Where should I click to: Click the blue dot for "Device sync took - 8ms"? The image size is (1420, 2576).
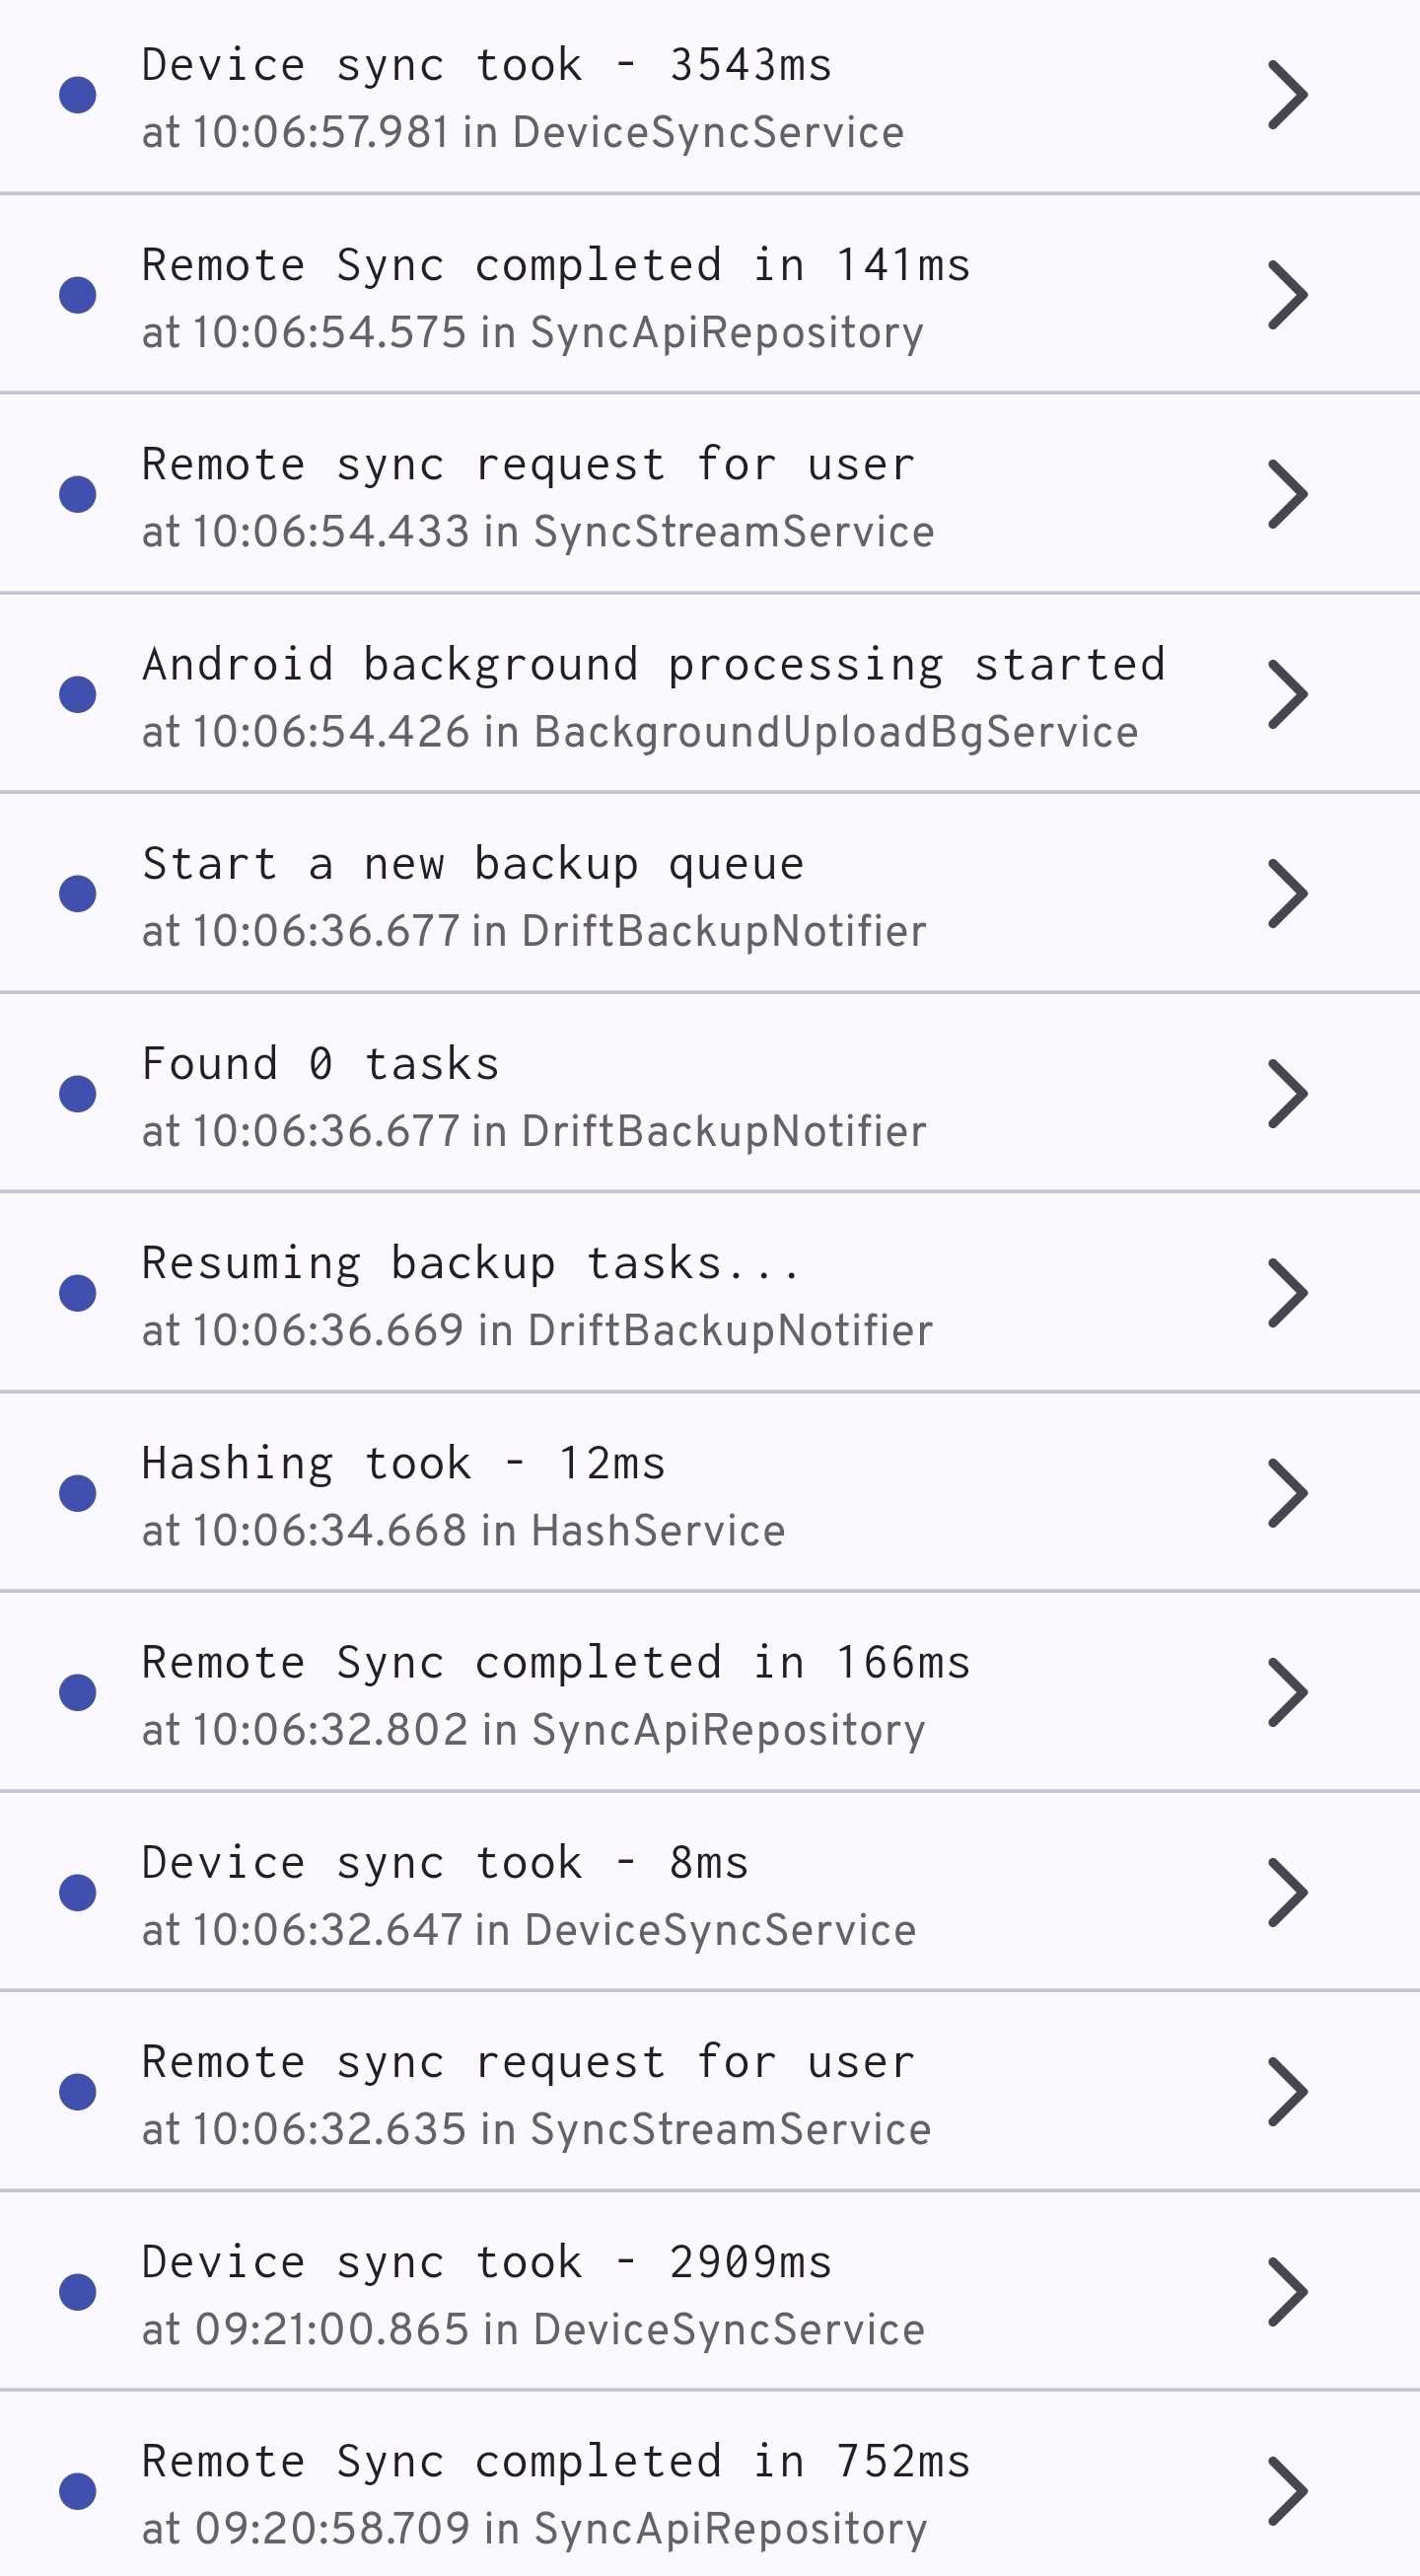click(78, 1892)
